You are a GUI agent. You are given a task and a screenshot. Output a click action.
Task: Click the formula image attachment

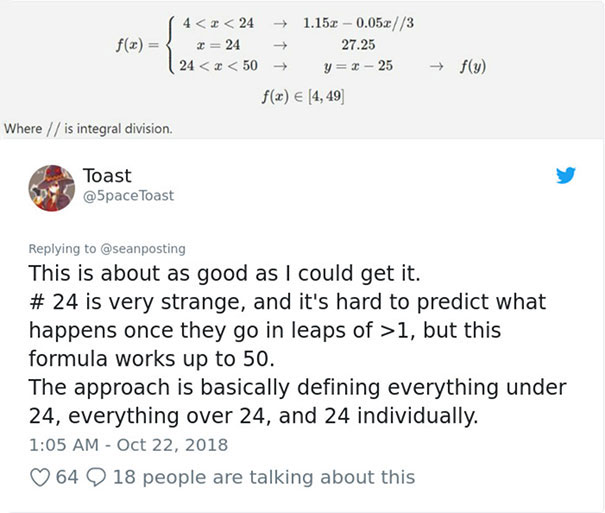click(x=302, y=69)
